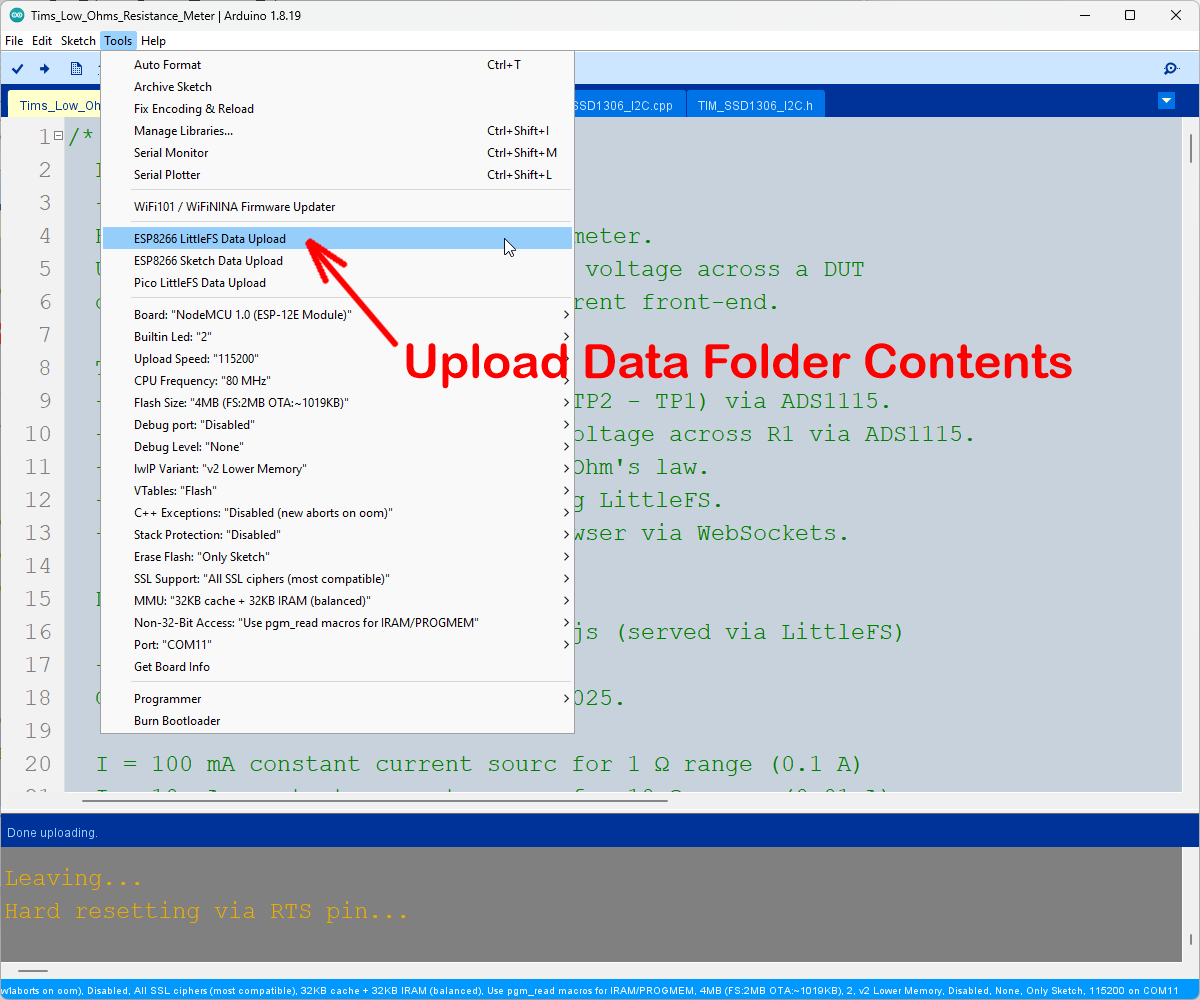Expand MMU cache/IRAM submenu

pos(339,601)
